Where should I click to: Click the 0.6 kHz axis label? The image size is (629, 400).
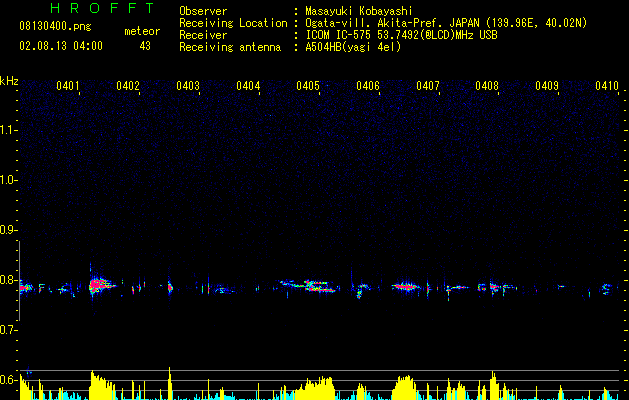click(x=8, y=380)
